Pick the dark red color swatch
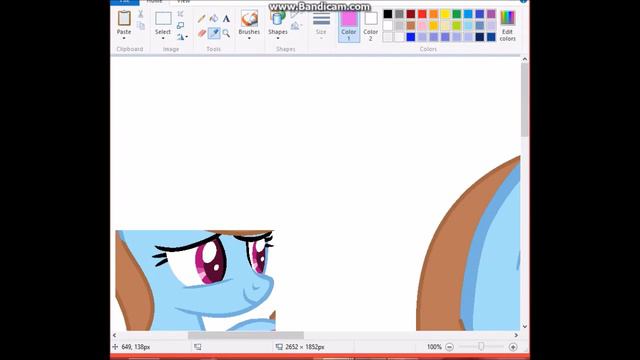Image resolution: width=640 pixels, height=360 pixels. point(411,14)
